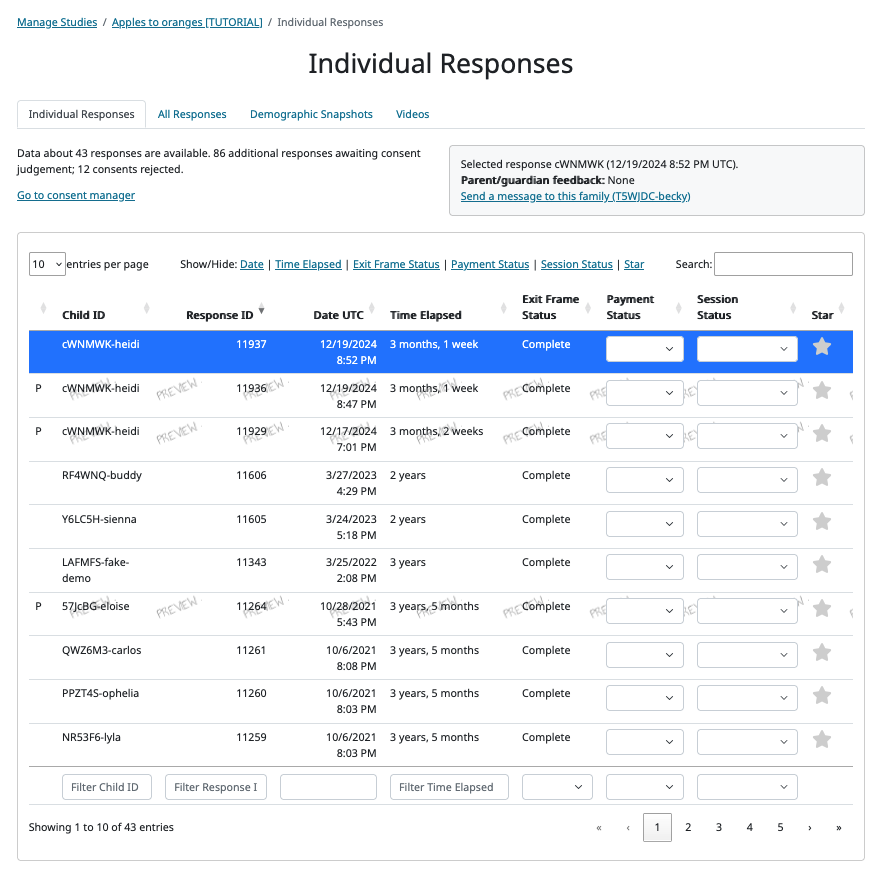This screenshot has width=880, height=872.
Task: Star the response 11936 row
Action: pos(822,390)
